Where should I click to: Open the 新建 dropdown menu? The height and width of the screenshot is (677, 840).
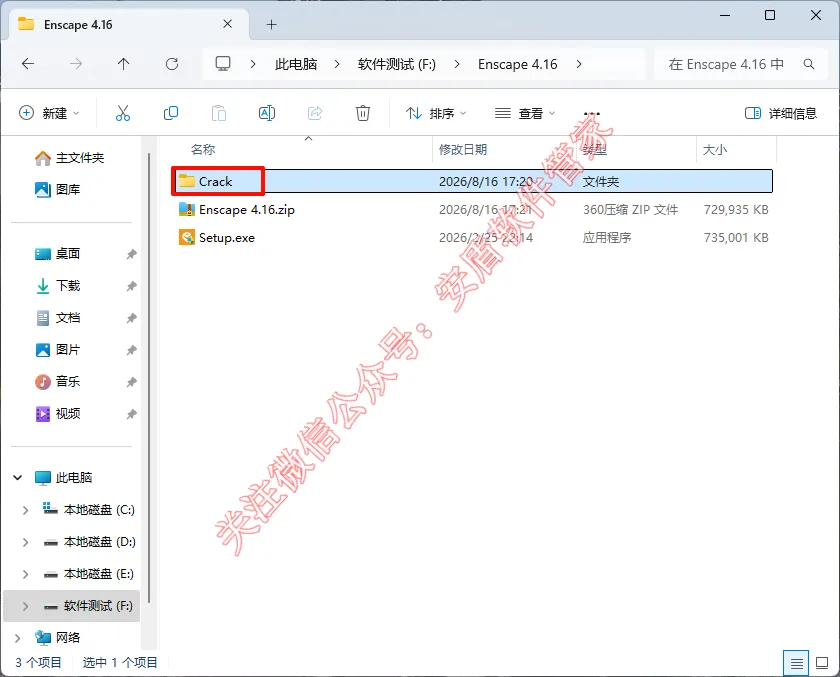[49, 113]
